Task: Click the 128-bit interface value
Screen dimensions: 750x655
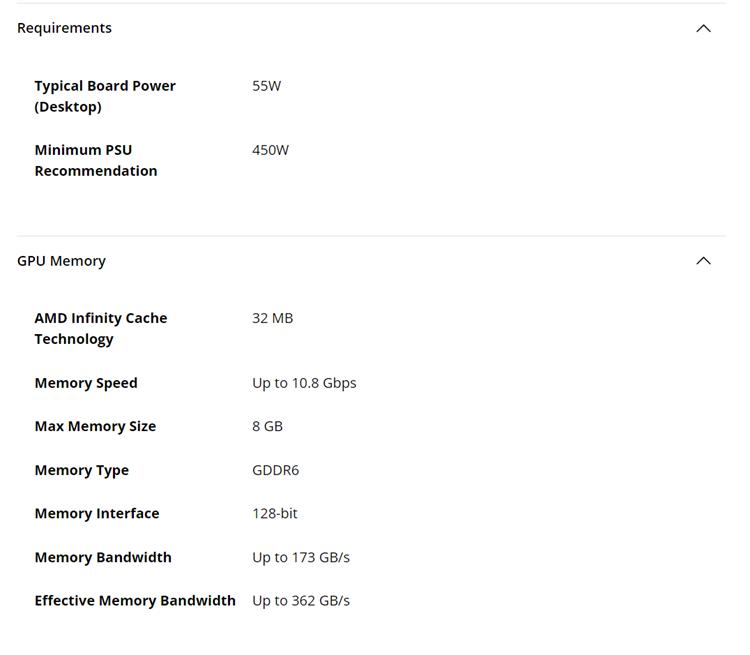Action: (x=274, y=513)
